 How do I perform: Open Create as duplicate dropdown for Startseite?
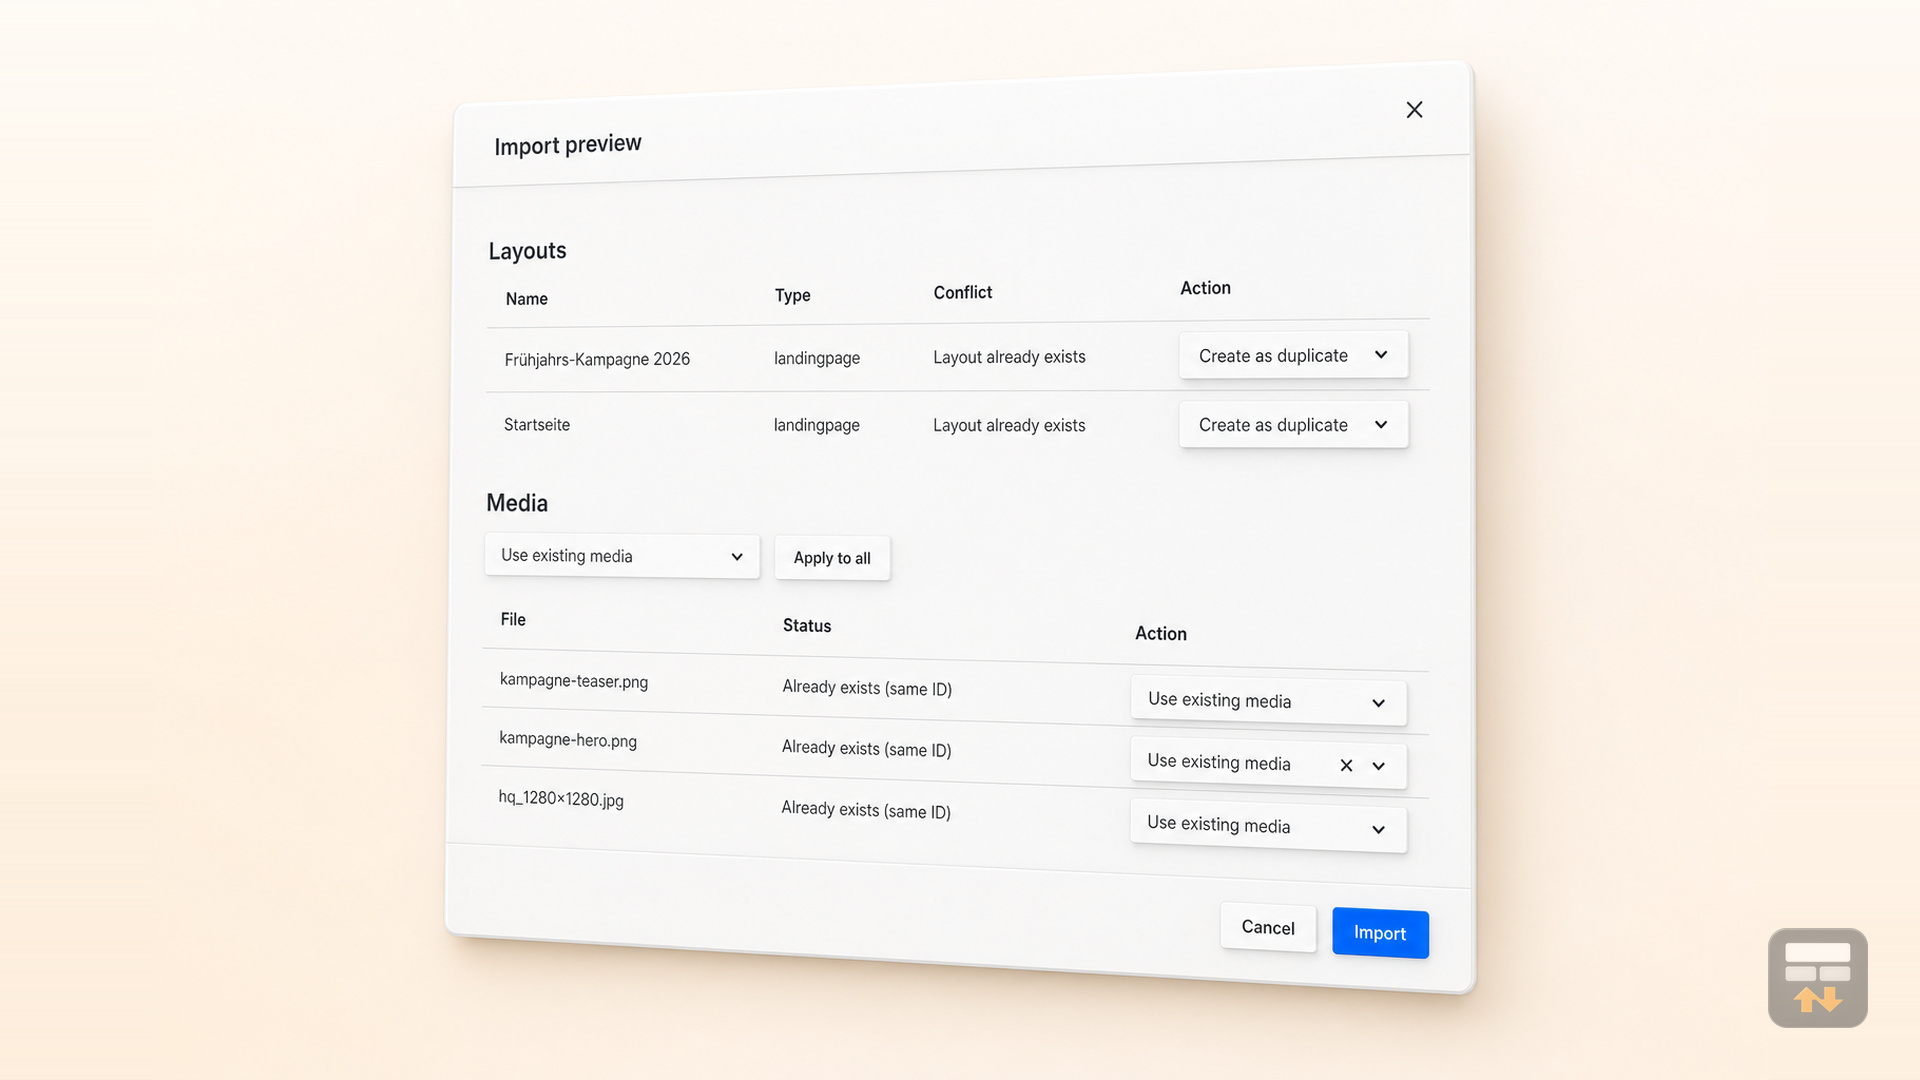point(1293,425)
